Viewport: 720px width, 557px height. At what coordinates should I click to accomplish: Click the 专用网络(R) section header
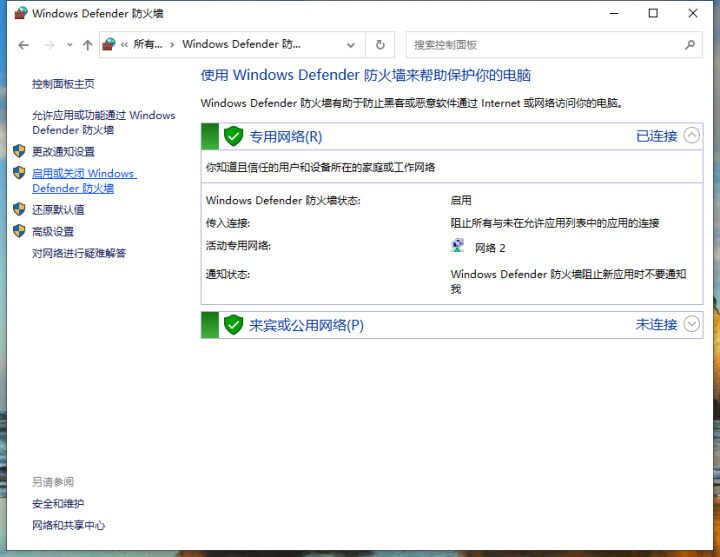coord(452,136)
